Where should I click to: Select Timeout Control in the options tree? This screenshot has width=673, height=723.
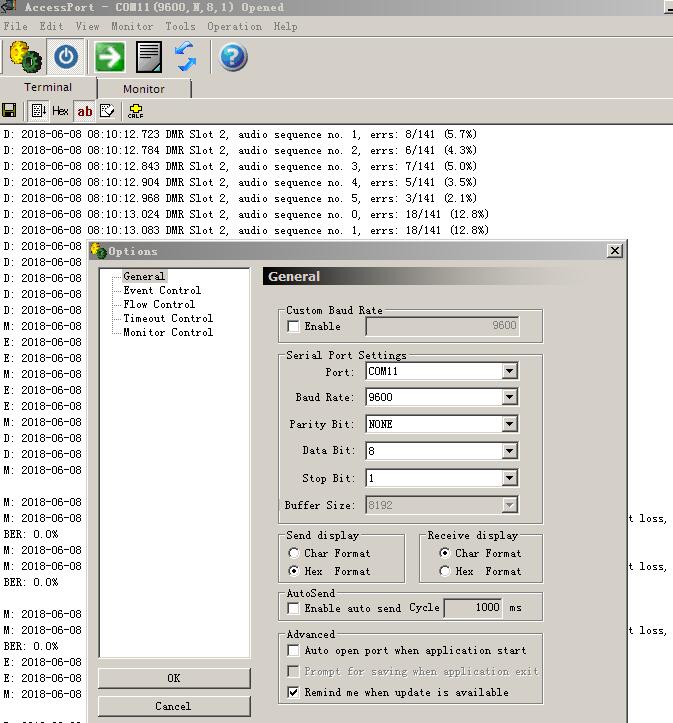point(168,318)
